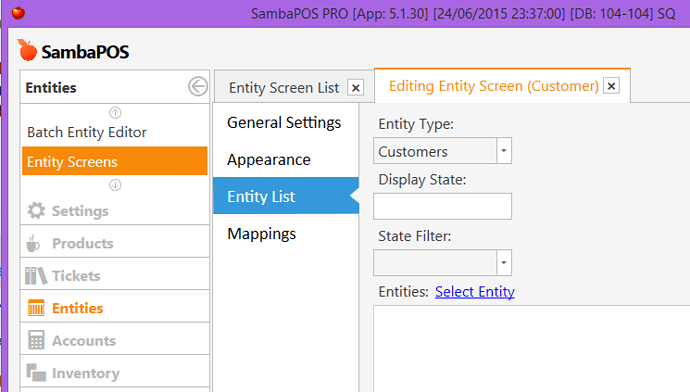Switch to the Entity Screen List tab
690x392 pixels.
coord(284,88)
